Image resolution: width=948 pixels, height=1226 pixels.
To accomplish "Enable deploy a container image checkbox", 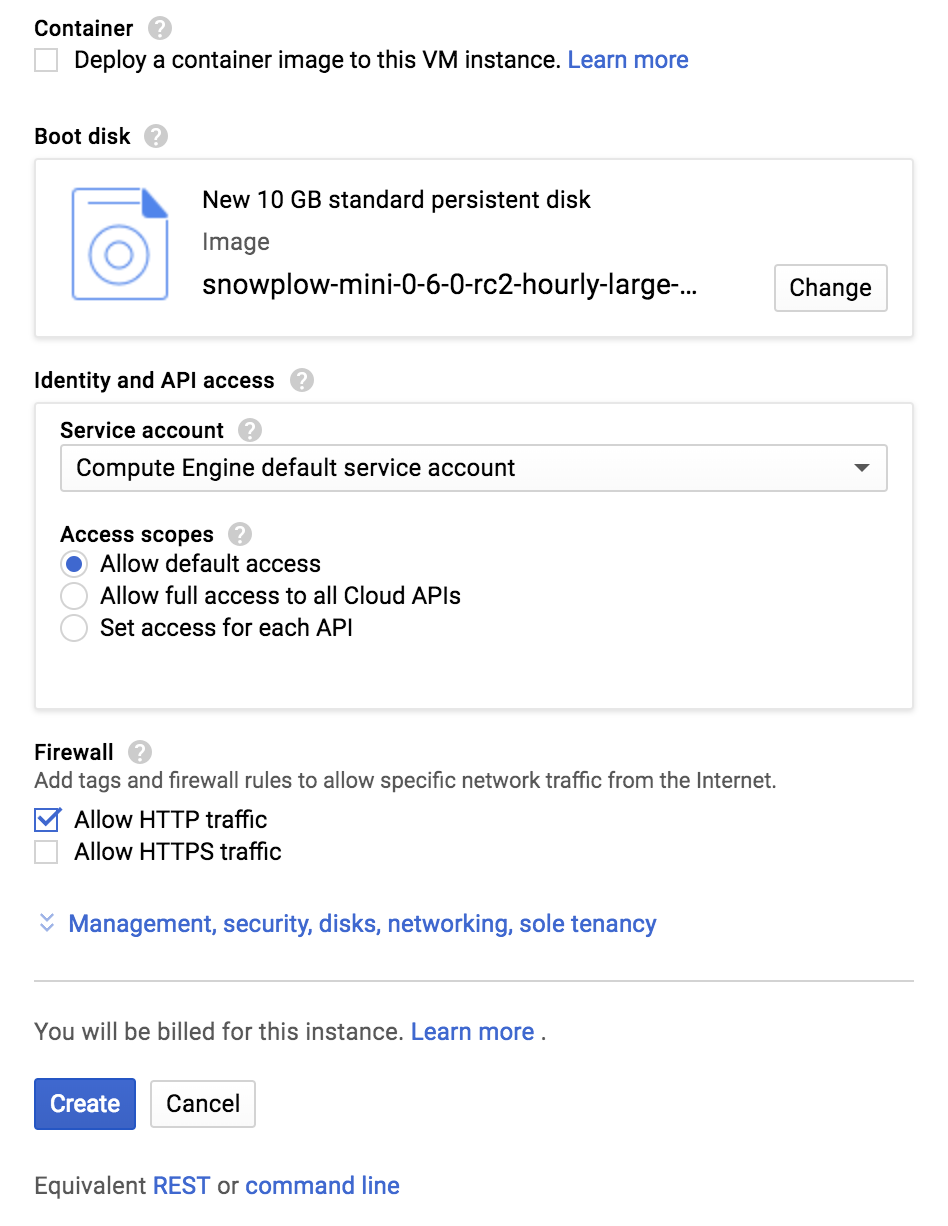I will (x=46, y=61).
